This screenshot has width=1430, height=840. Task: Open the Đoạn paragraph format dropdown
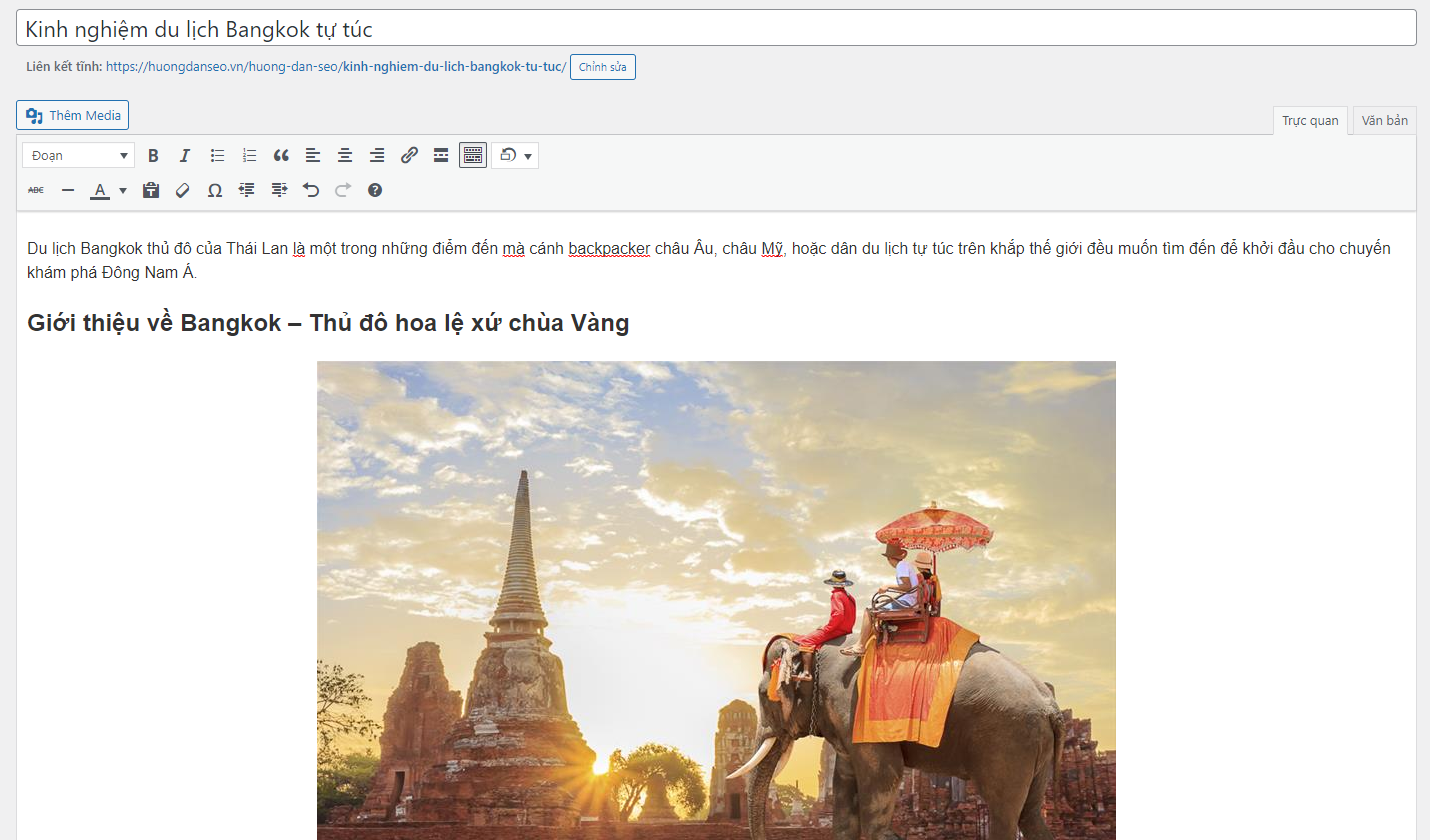coord(79,155)
